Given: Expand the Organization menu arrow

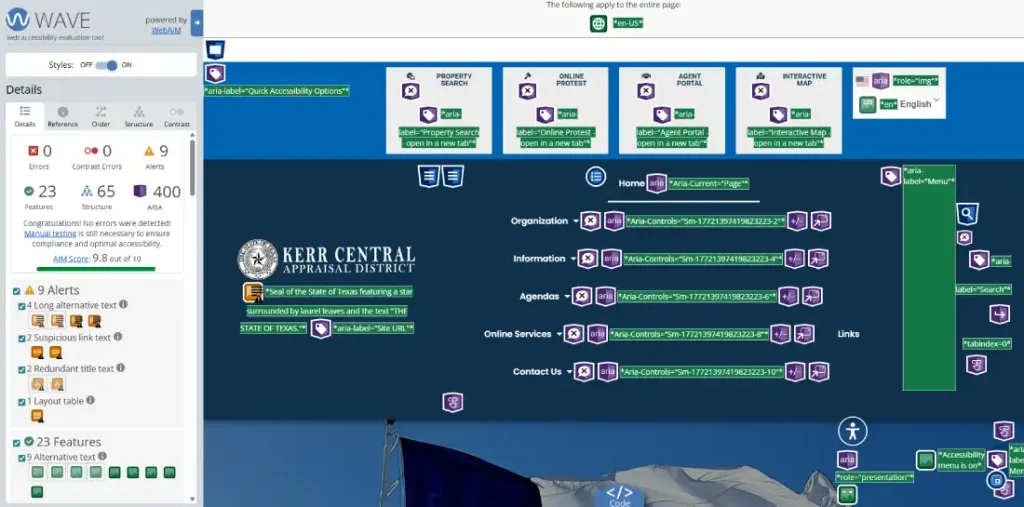Looking at the screenshot, I should (575, 221).
